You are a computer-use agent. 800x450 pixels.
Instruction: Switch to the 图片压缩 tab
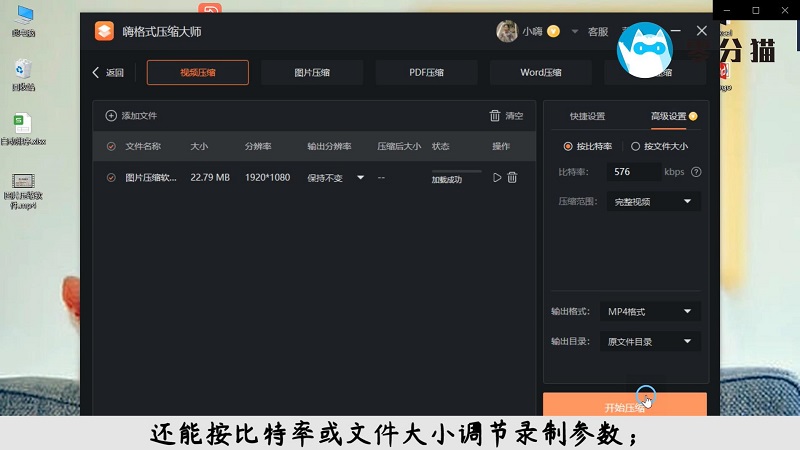[311, 72]
